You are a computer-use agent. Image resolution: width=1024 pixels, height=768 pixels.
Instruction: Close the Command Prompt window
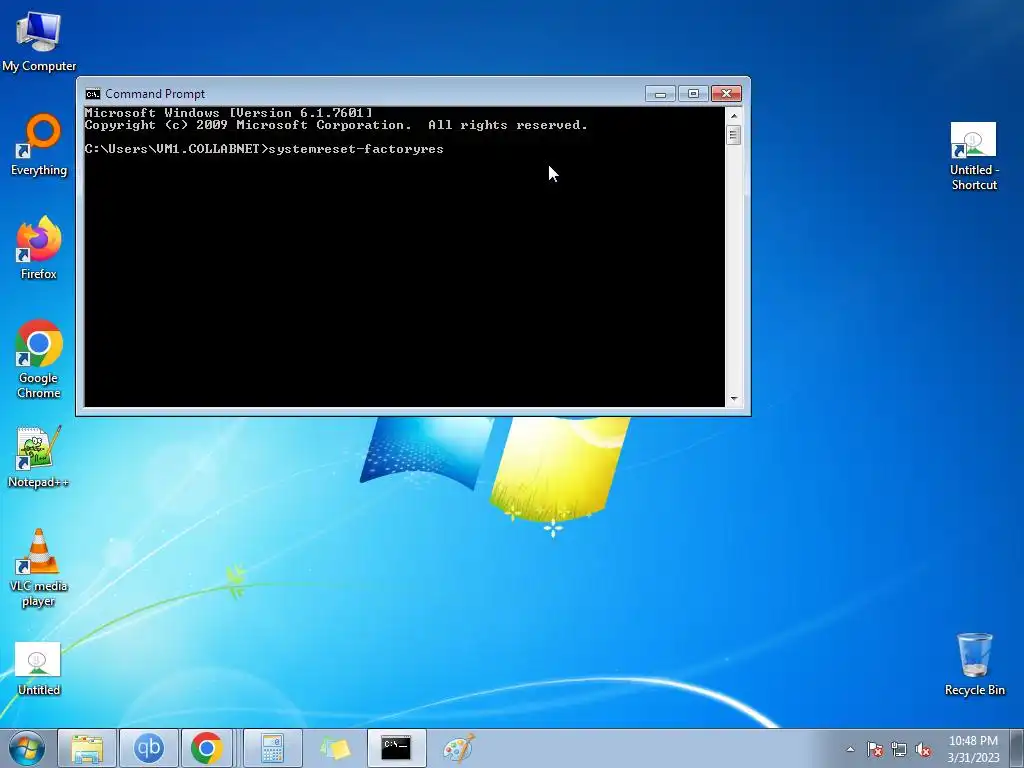click(x=726, y=94)
